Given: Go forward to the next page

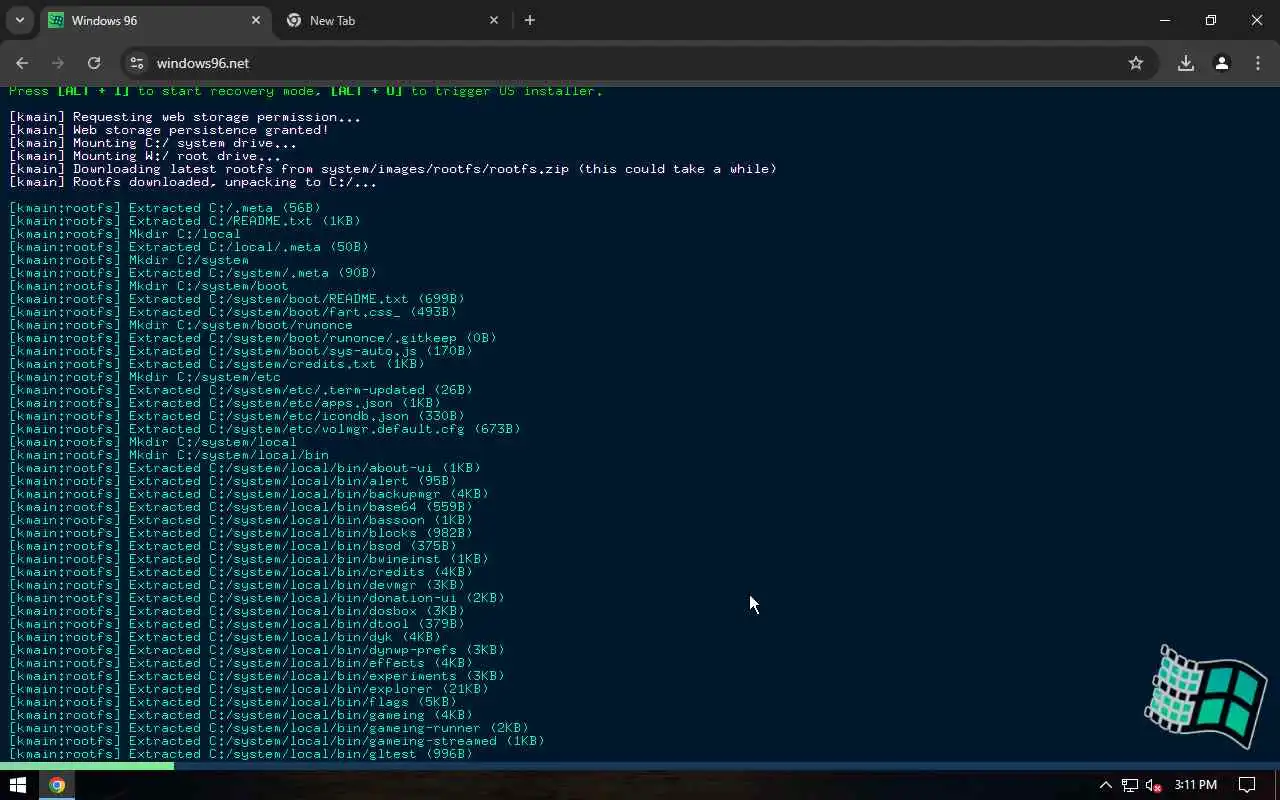Looking at the screenshot, I should coord(58,63).
